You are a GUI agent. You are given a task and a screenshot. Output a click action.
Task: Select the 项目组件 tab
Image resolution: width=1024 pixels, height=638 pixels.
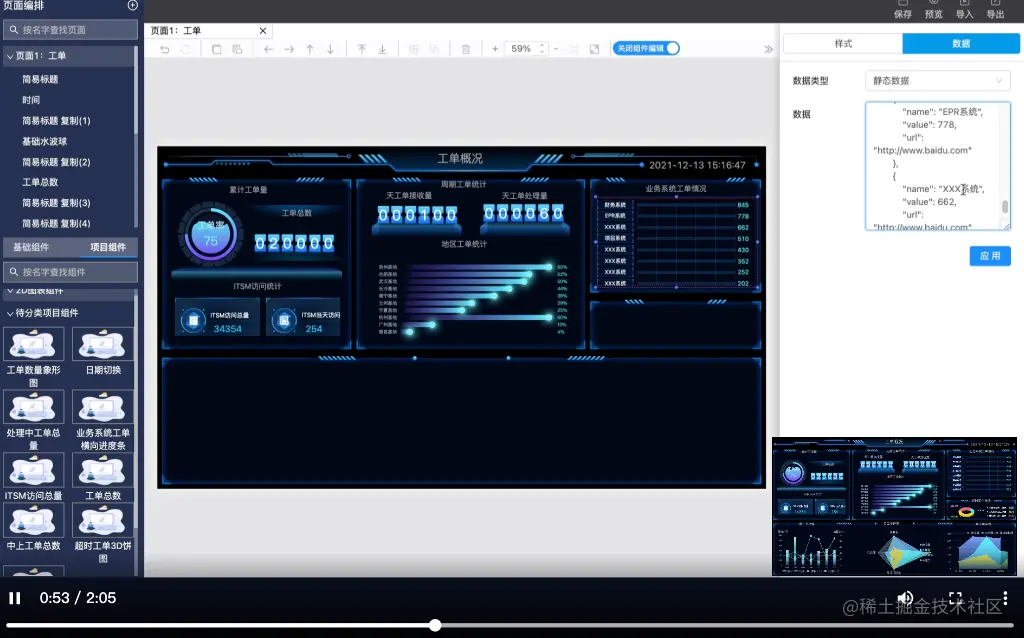coord(108,247)
